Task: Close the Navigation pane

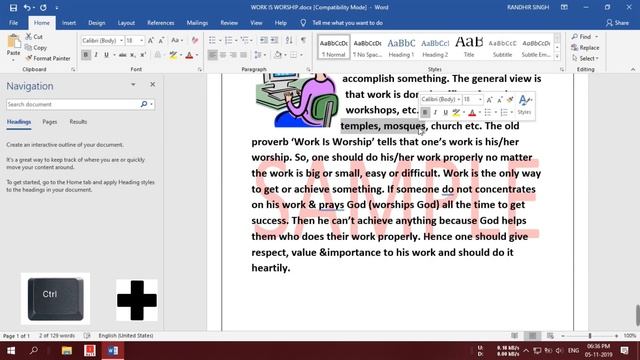Action: click(153, 84)
